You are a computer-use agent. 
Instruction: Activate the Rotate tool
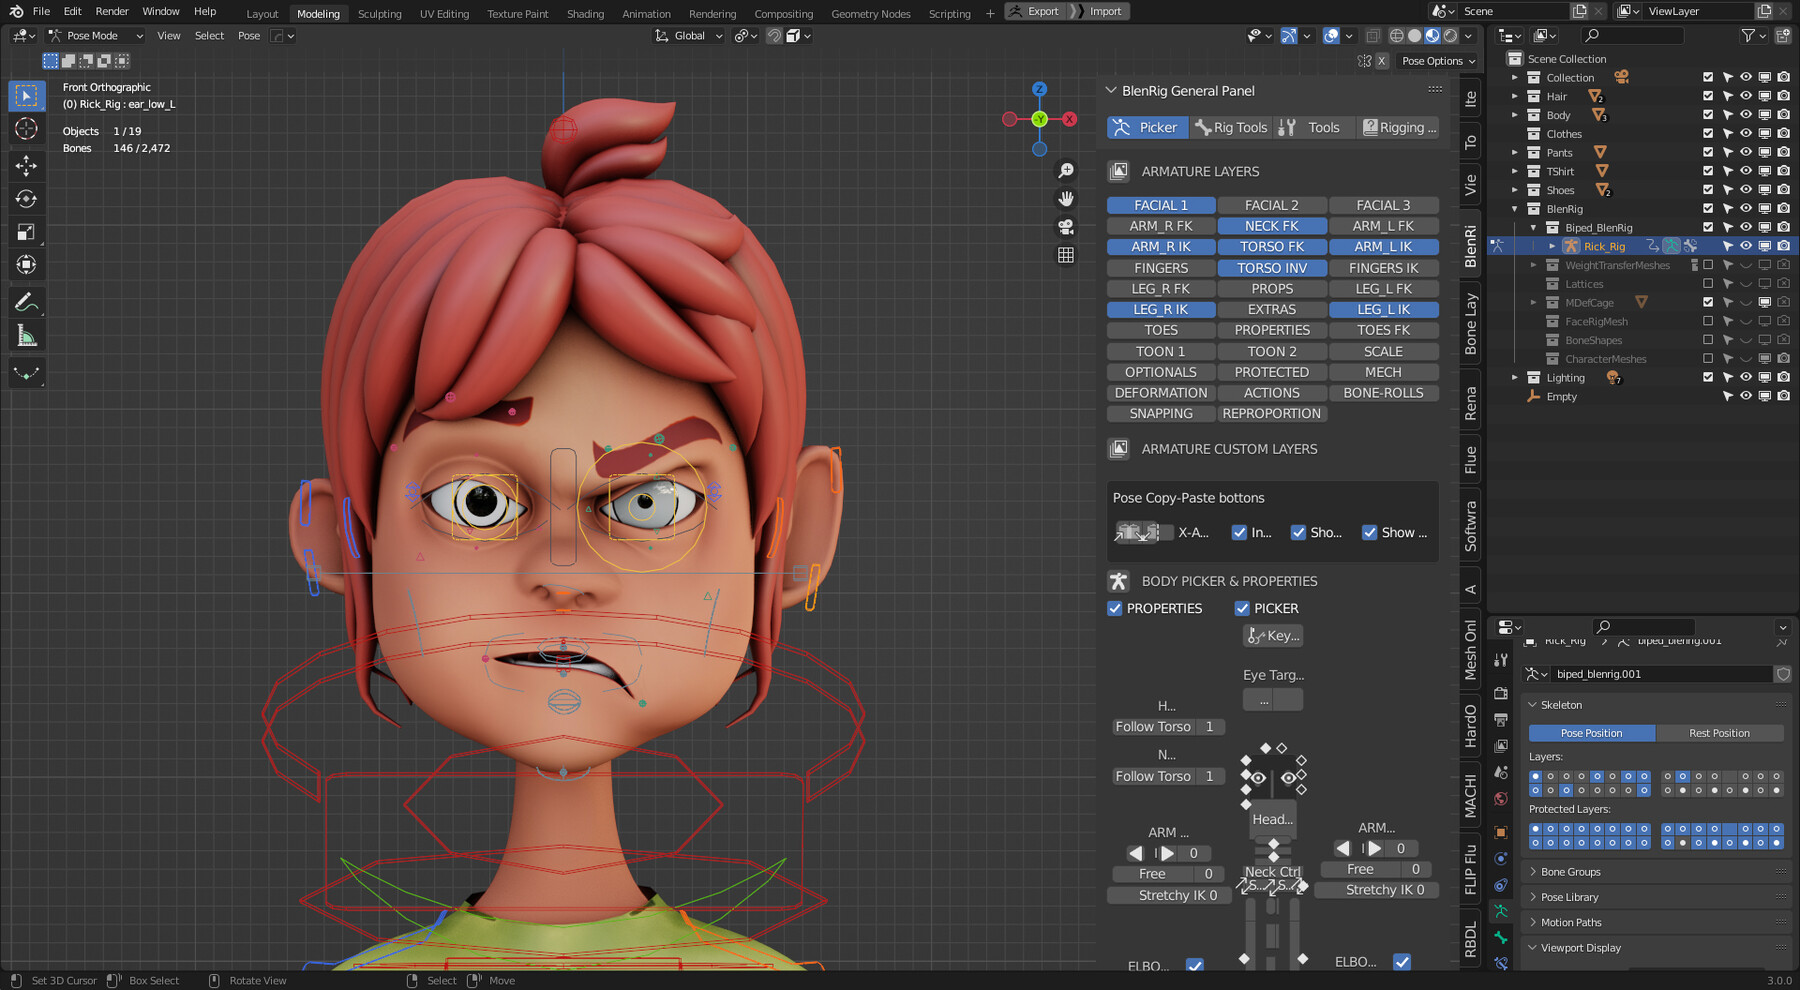27,199
